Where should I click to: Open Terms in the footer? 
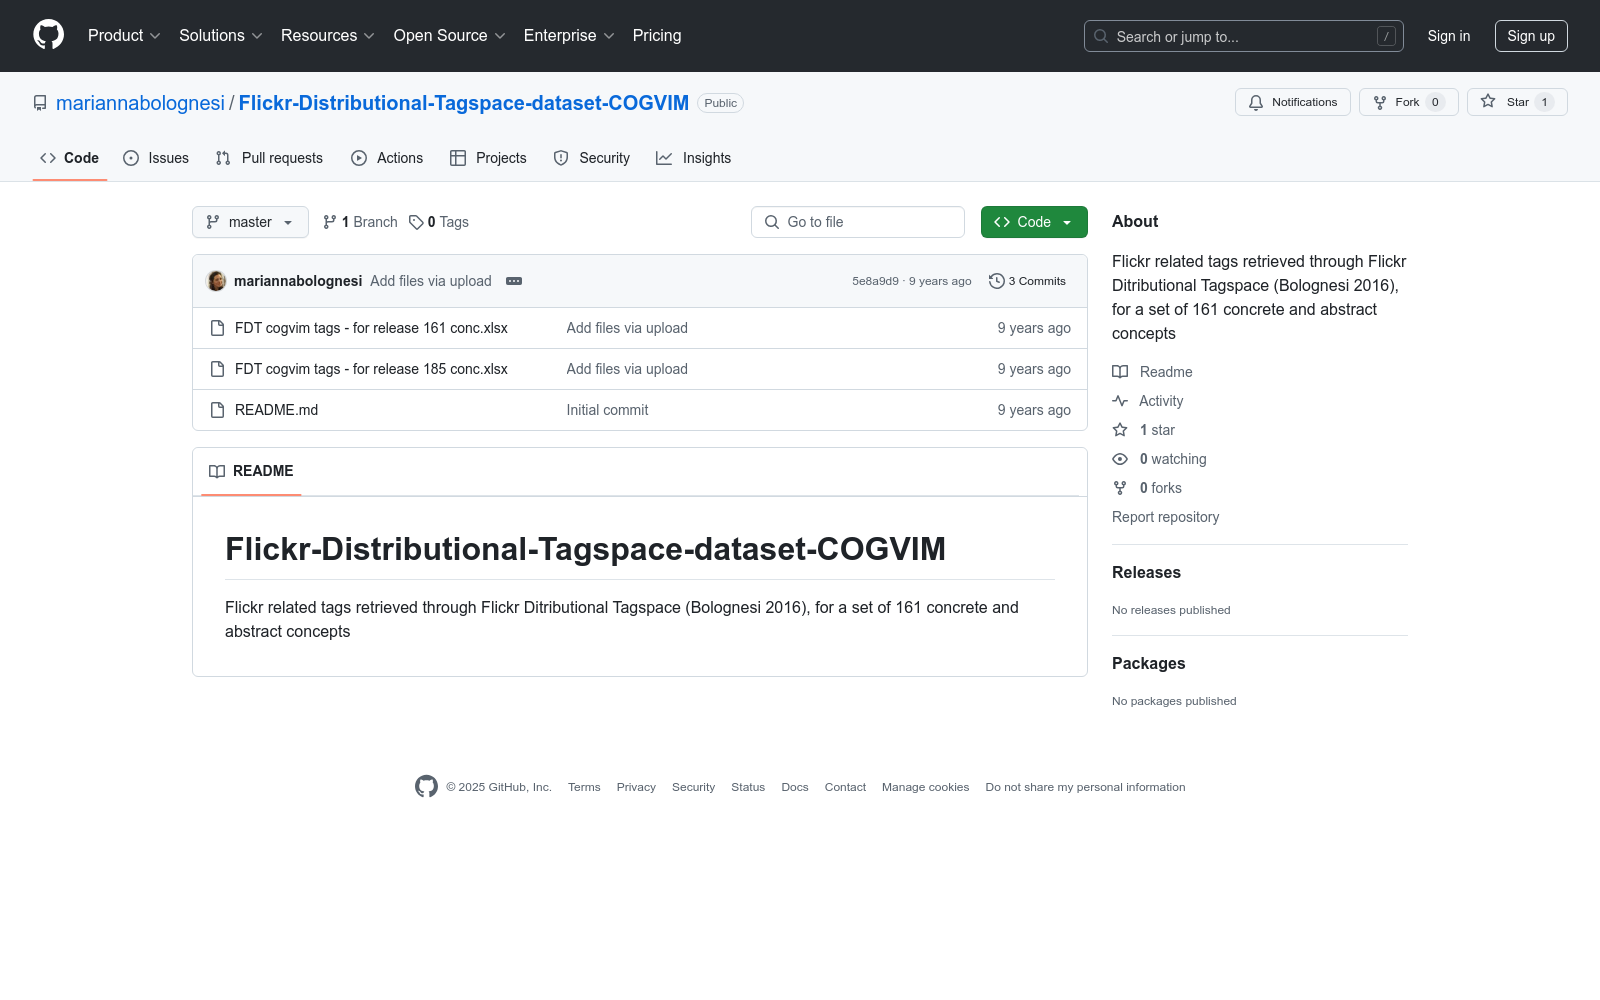(584, 787)
